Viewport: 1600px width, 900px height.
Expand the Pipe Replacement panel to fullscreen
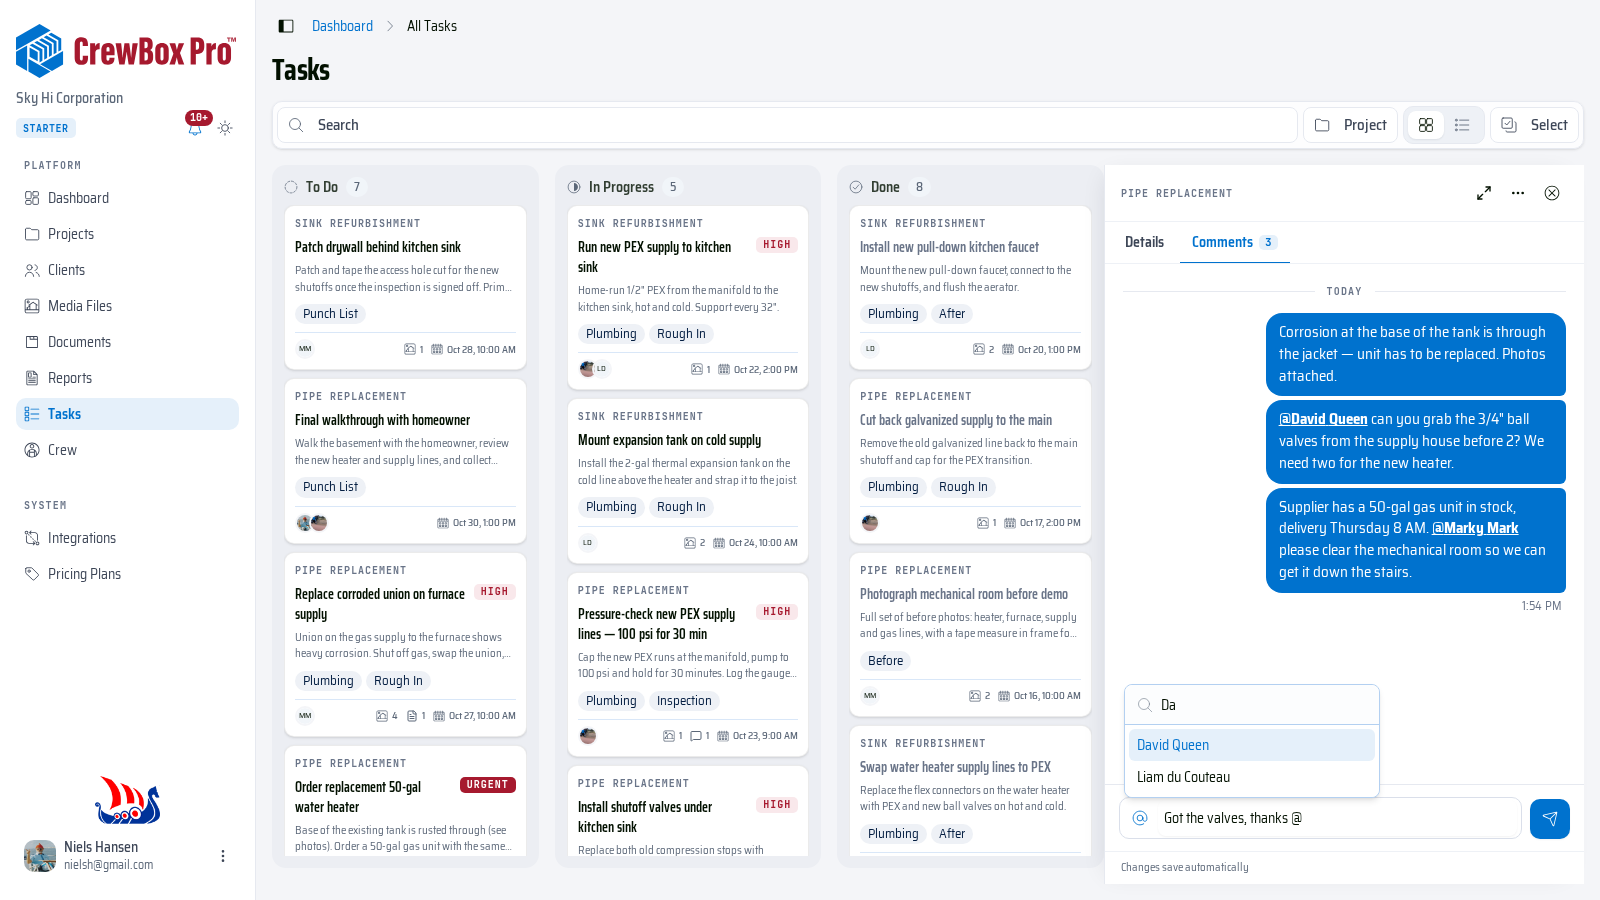point(1484,193)
